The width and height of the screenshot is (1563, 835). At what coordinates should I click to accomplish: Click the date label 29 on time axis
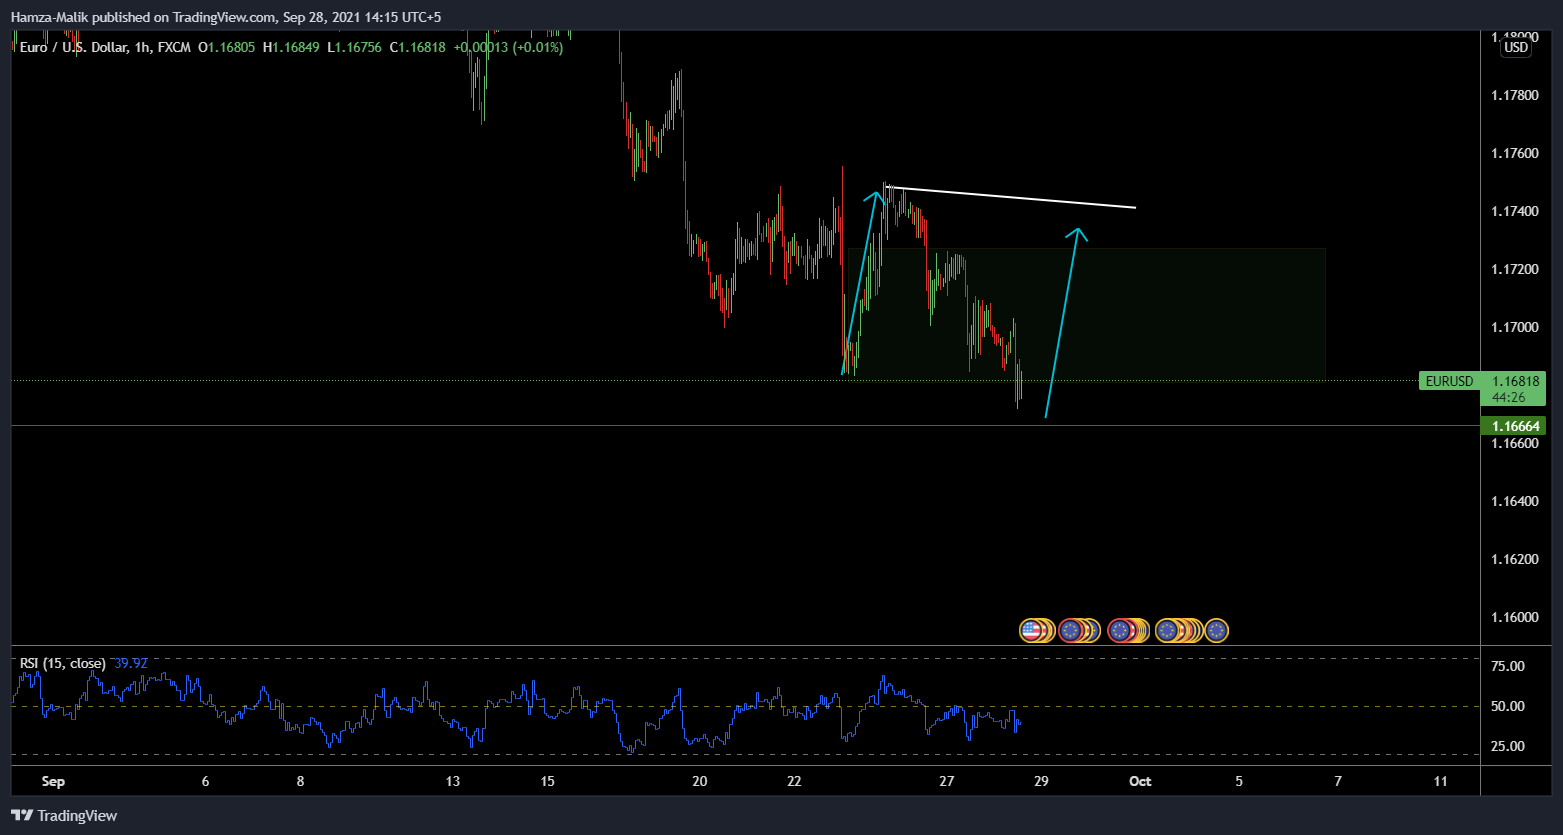tap(1041, 781)
